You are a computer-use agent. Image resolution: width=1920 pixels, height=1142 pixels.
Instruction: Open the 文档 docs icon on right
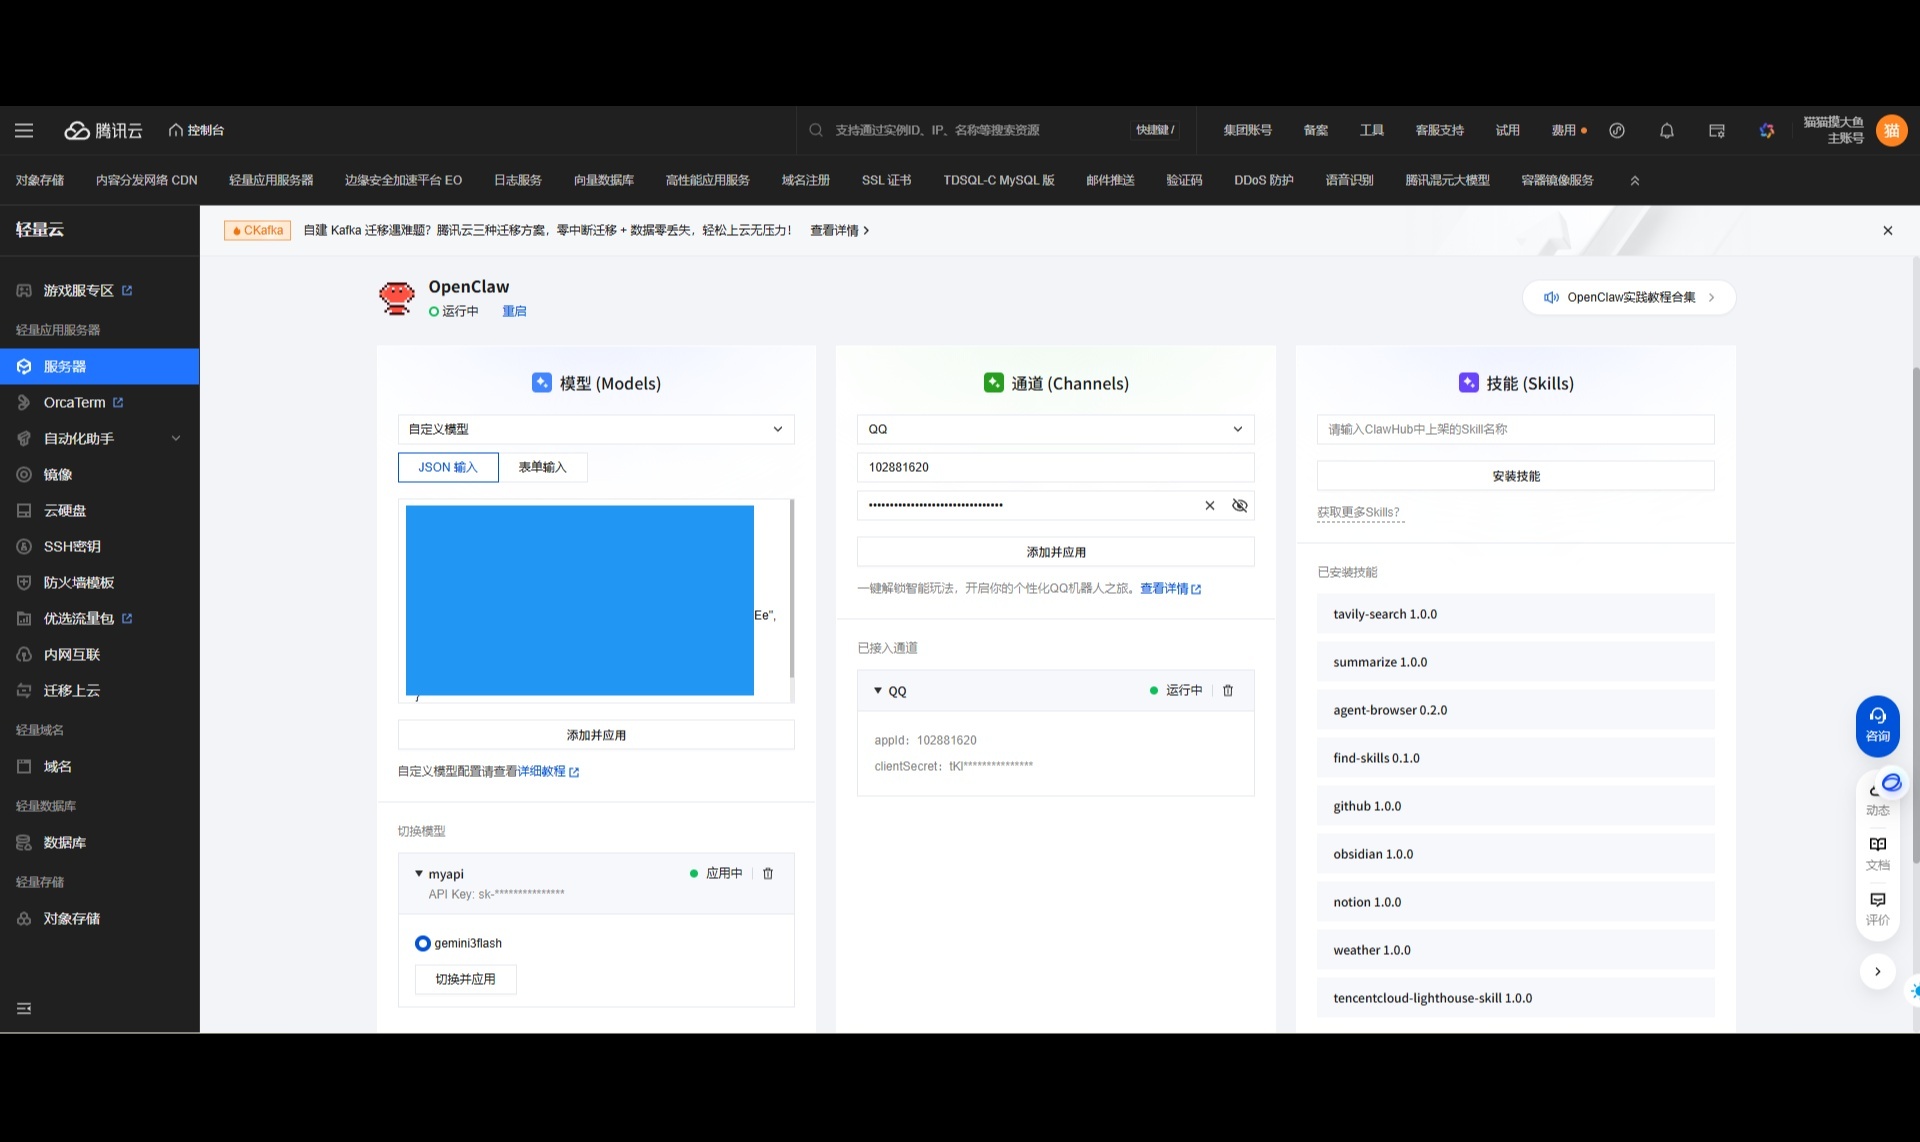[1877, 852]
